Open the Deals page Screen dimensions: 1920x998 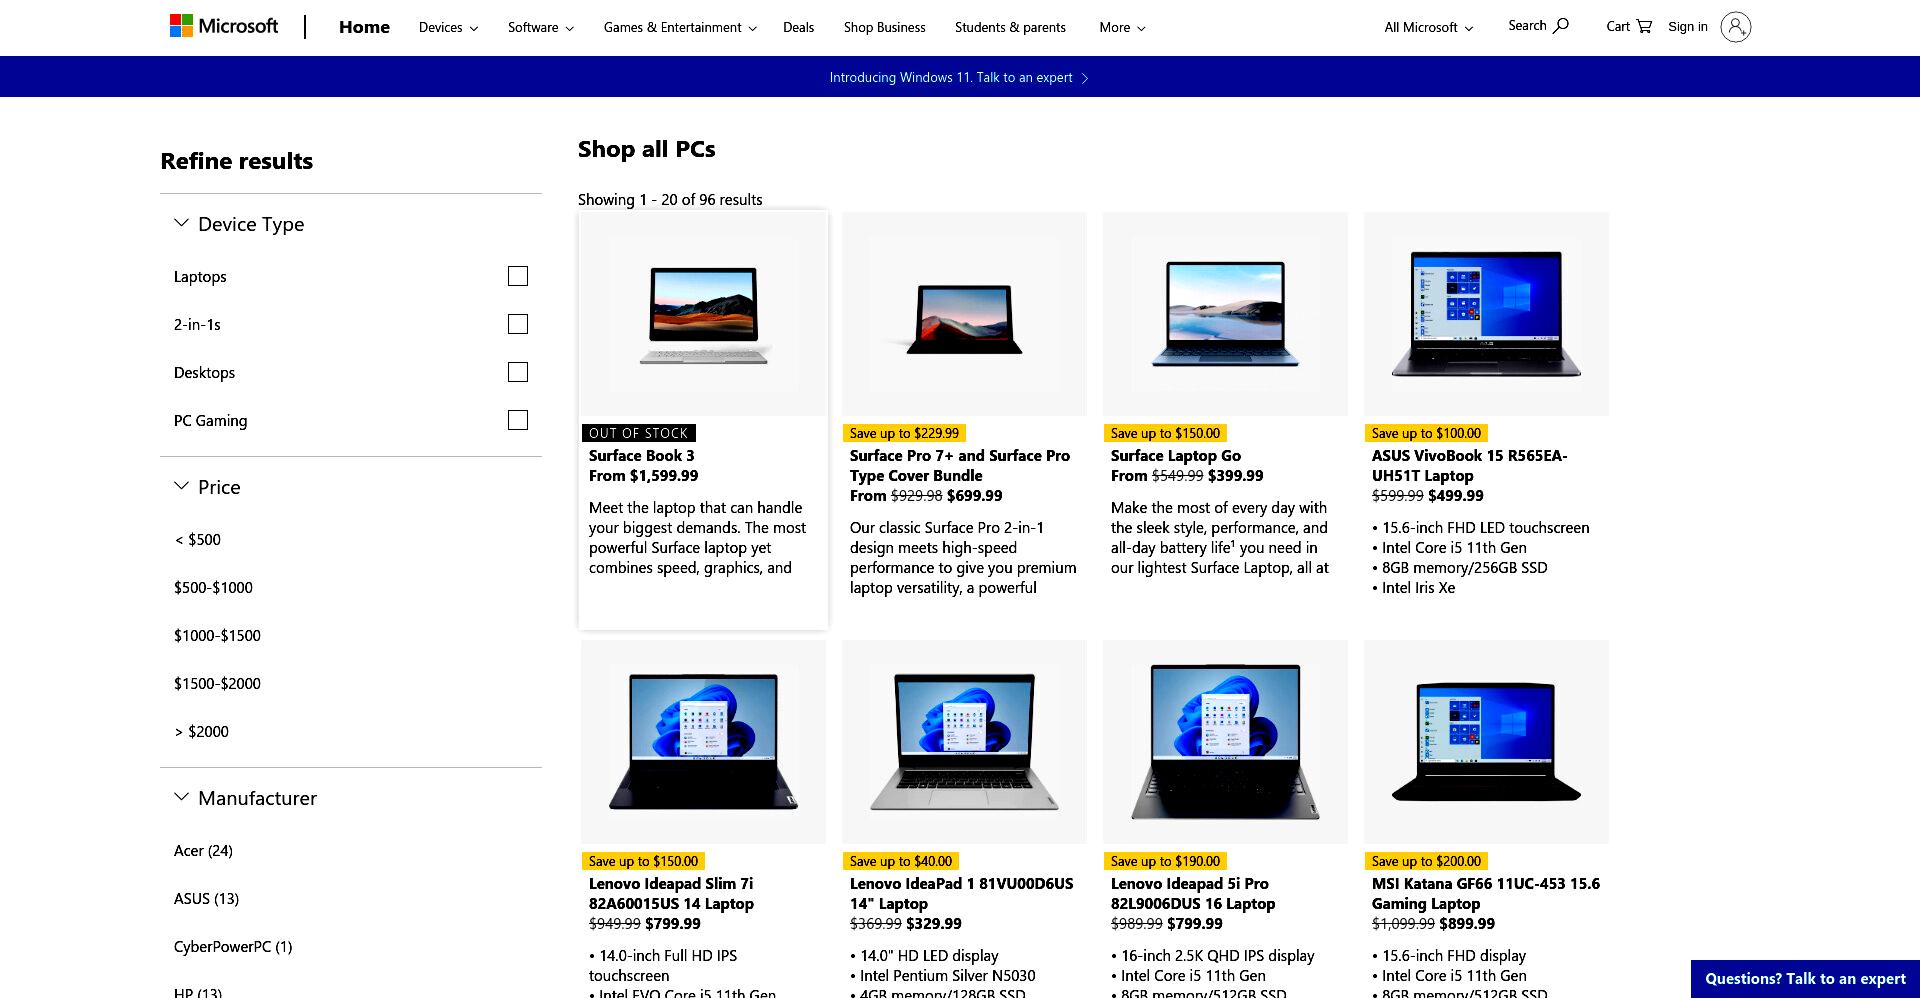tap(798, 27)
